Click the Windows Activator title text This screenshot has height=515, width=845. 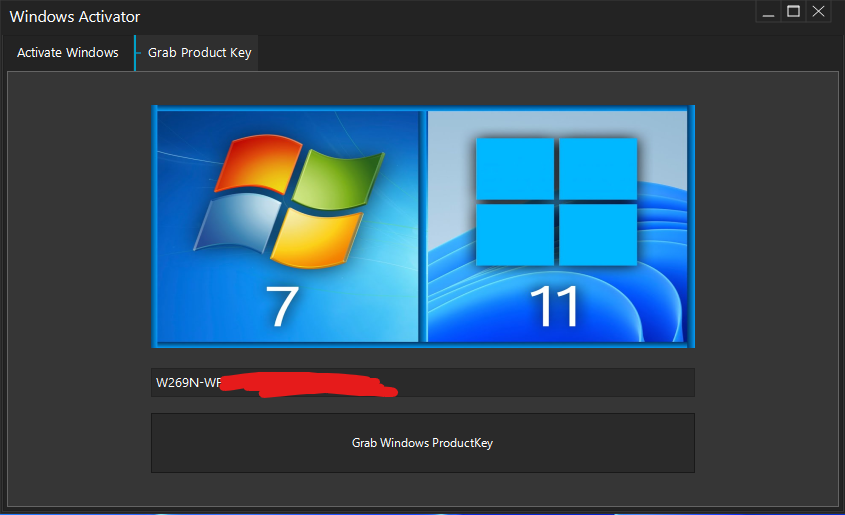tap(75, 17)
